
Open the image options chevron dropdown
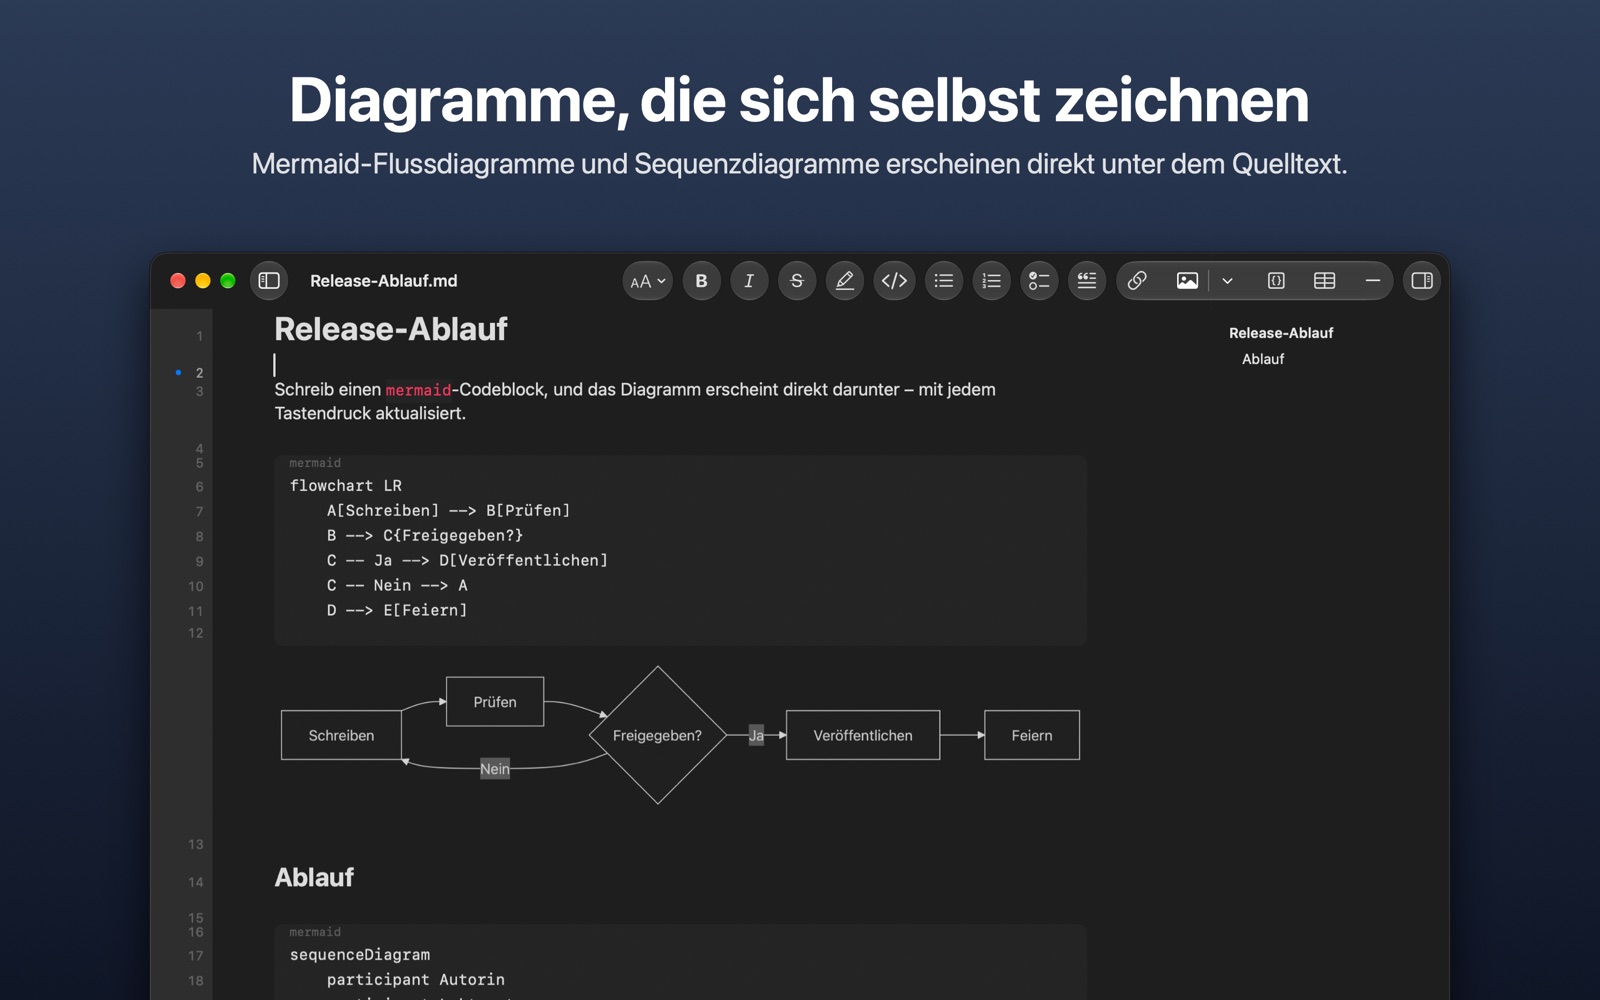[x=1227, y=281]
